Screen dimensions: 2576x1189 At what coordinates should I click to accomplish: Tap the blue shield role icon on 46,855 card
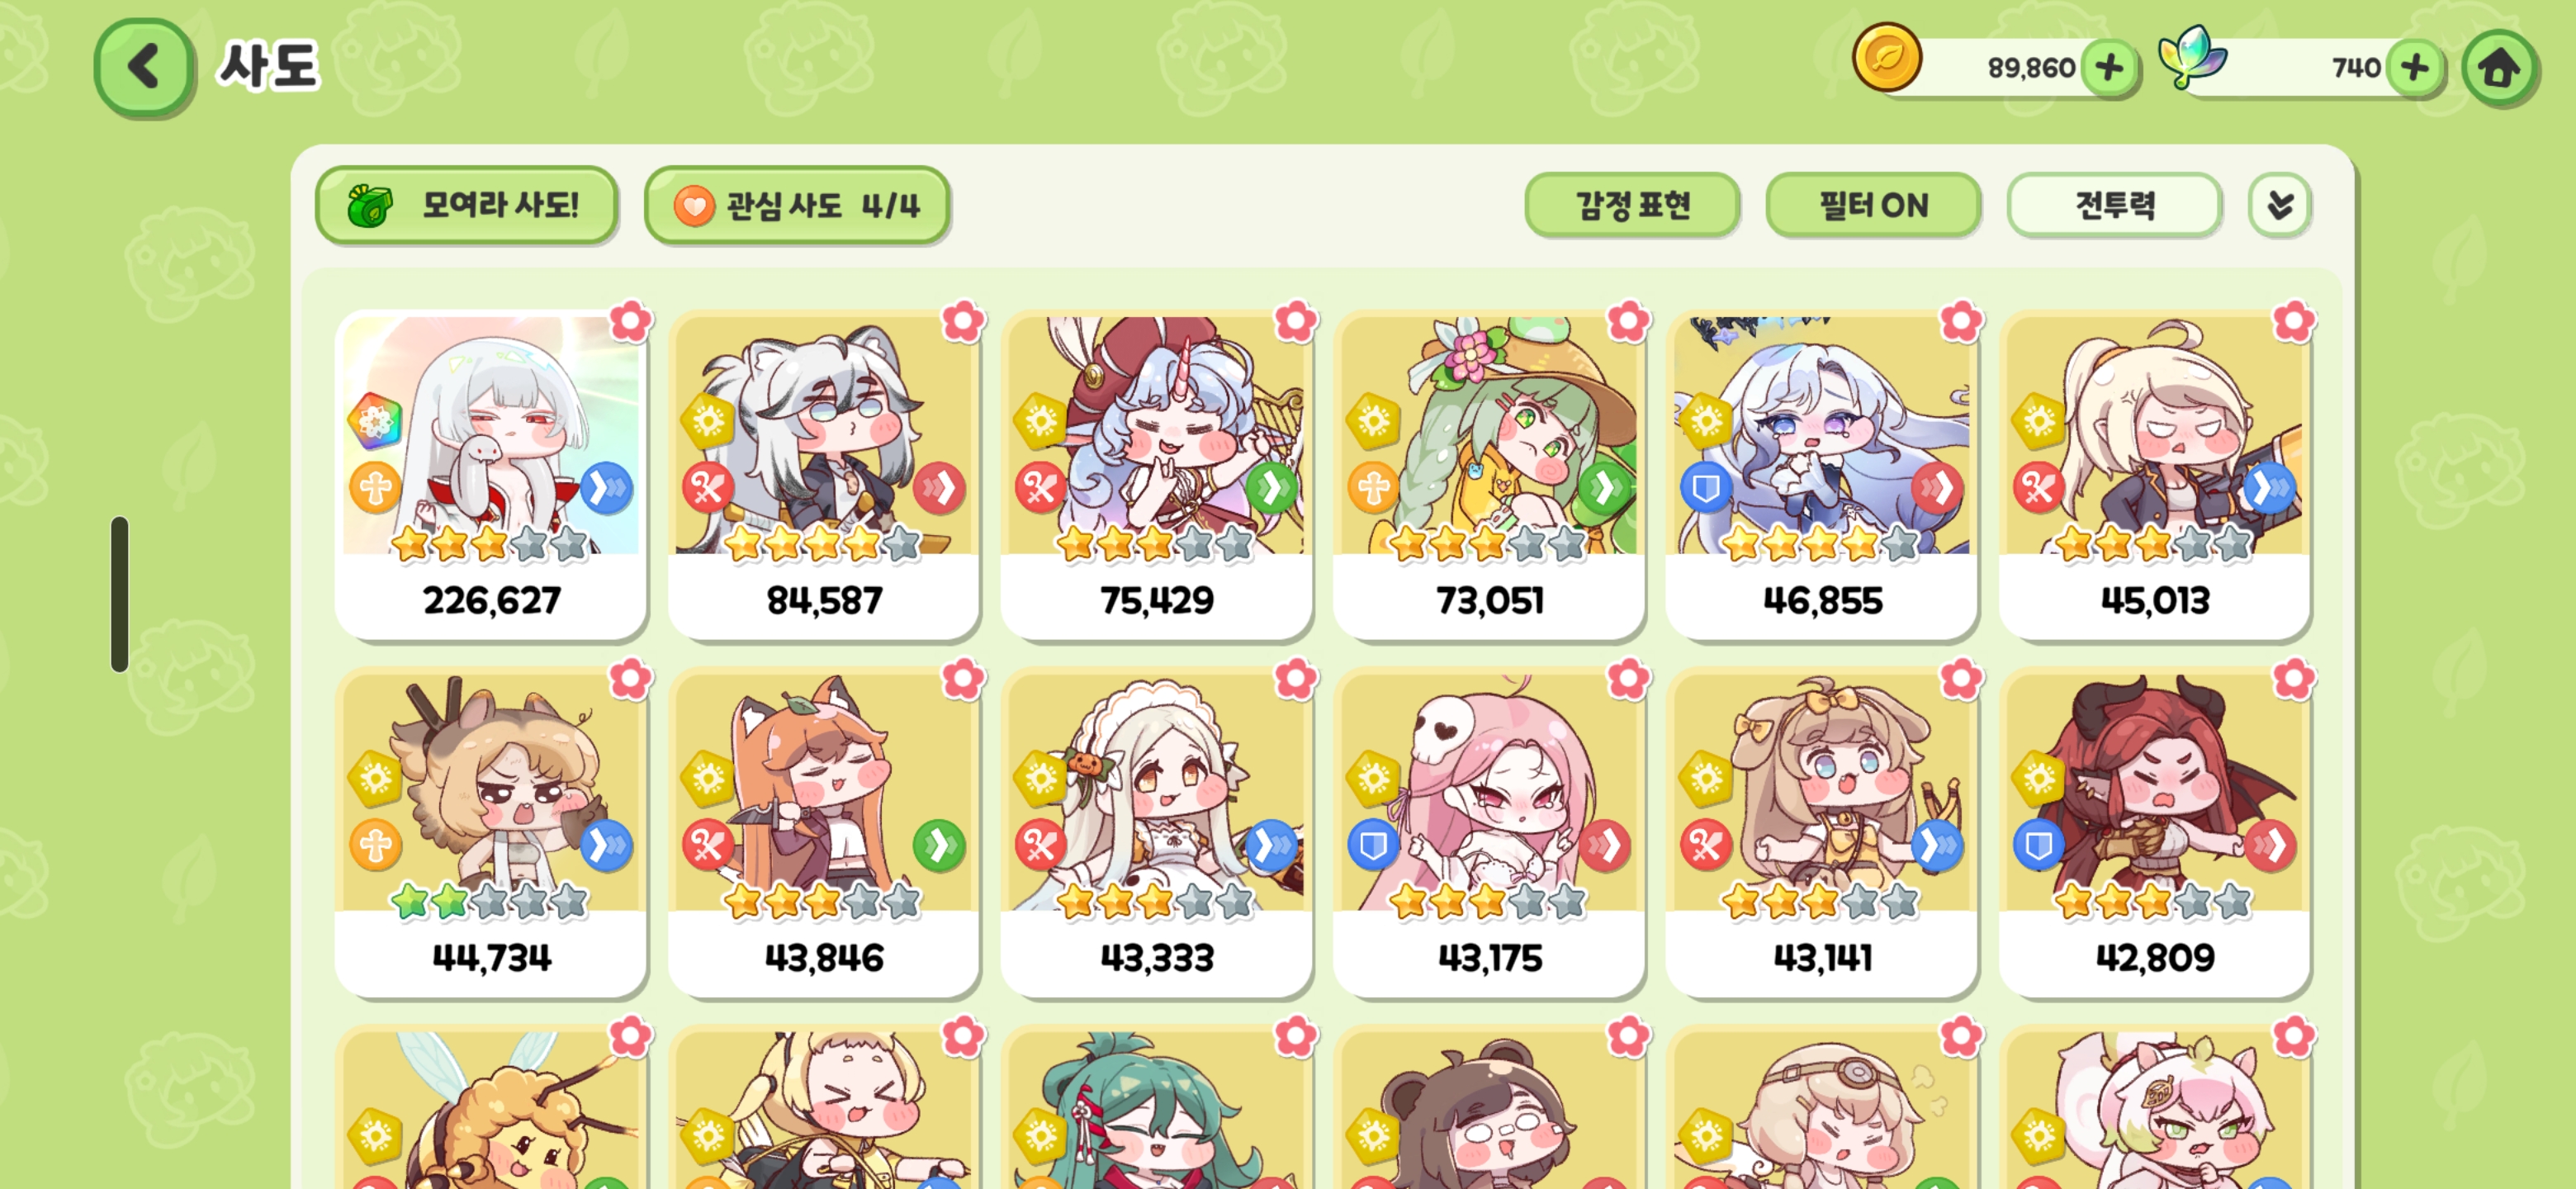[1706, 488]
